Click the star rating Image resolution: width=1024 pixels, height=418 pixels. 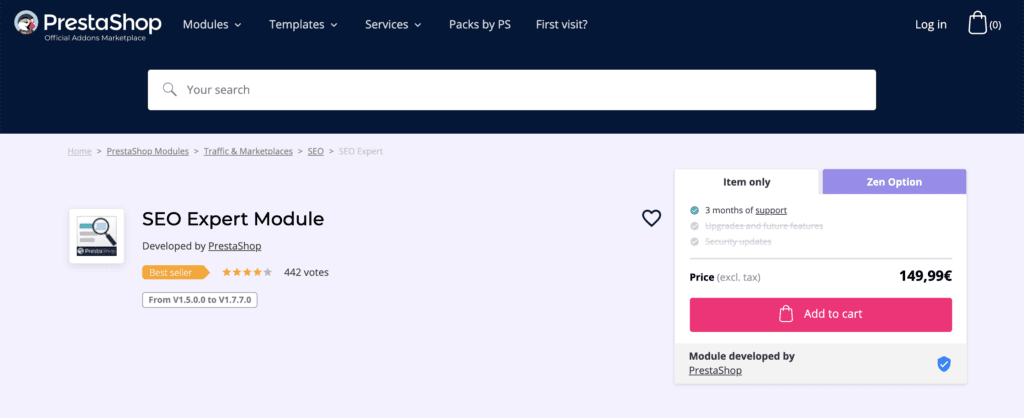click(247, 272)
